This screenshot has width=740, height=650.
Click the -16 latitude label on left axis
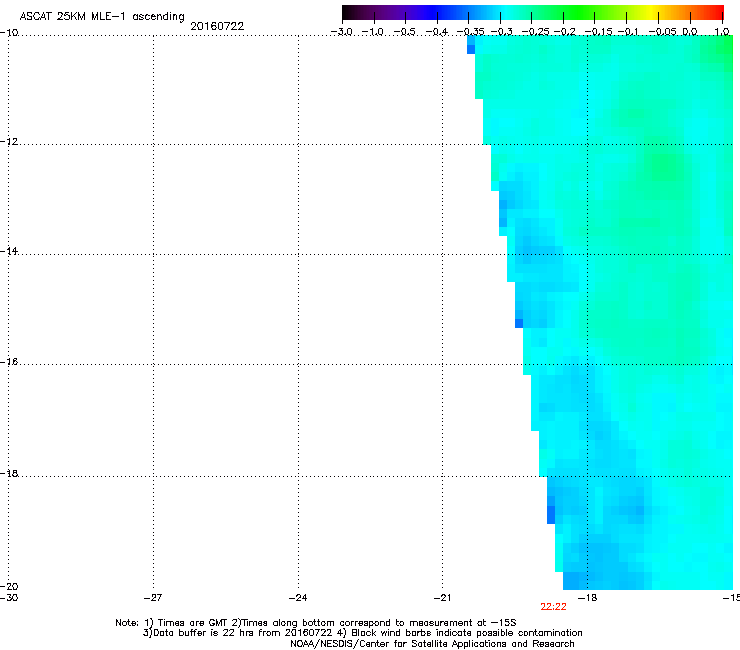pos(9,362)
